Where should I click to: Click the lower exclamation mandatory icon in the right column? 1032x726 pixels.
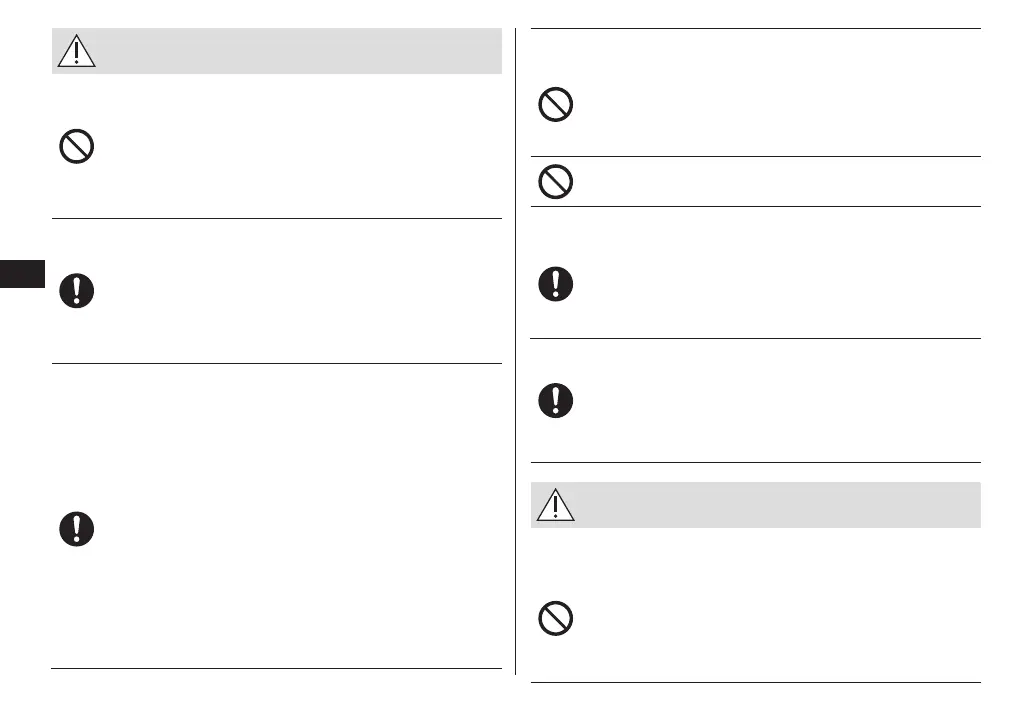tap(556, 401)
